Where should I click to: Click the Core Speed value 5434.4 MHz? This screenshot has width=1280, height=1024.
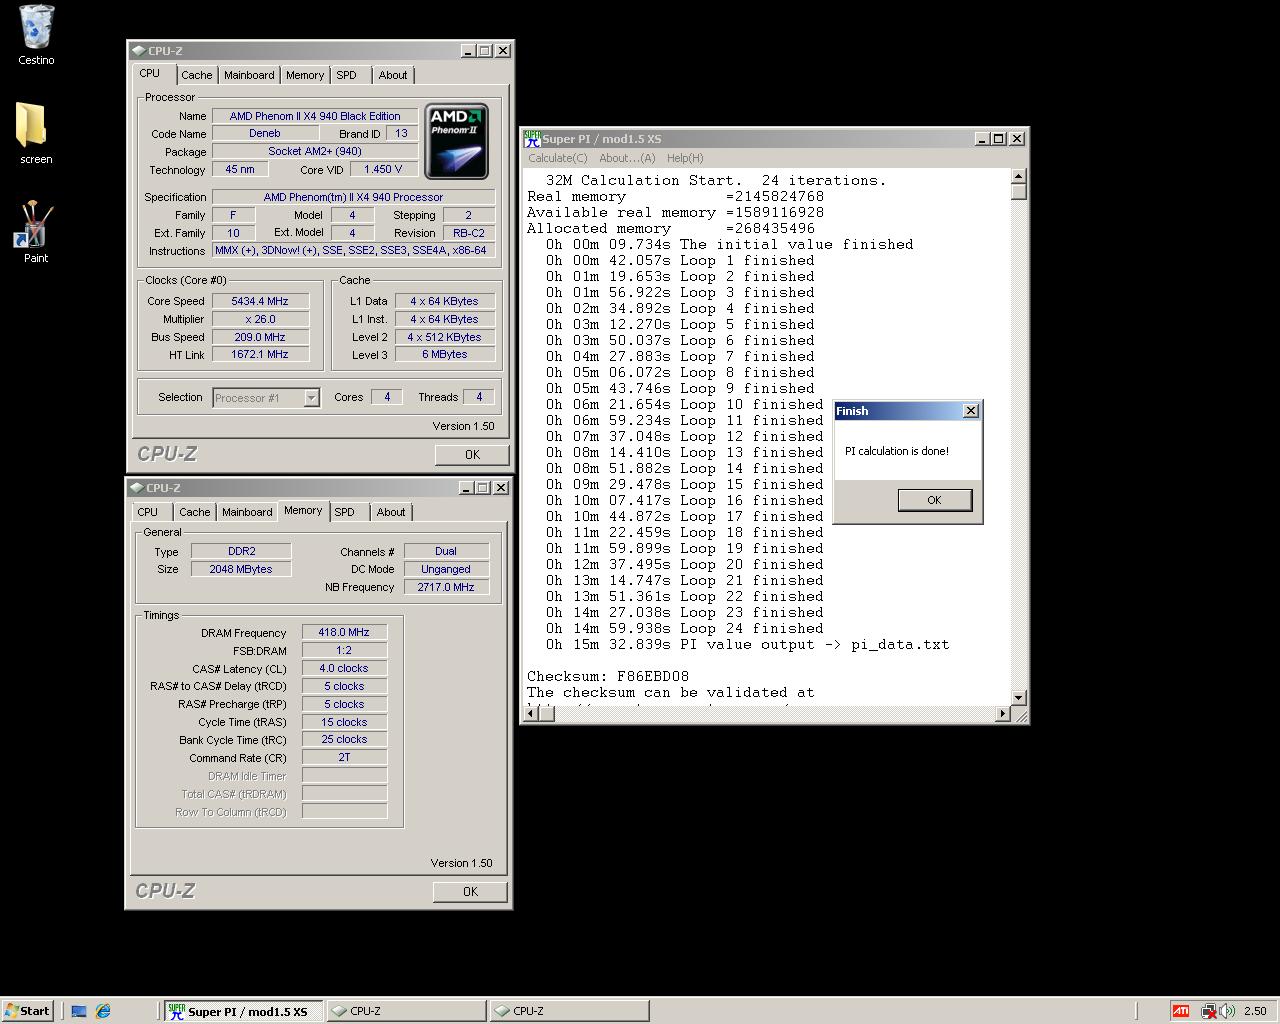click(259, 301)
